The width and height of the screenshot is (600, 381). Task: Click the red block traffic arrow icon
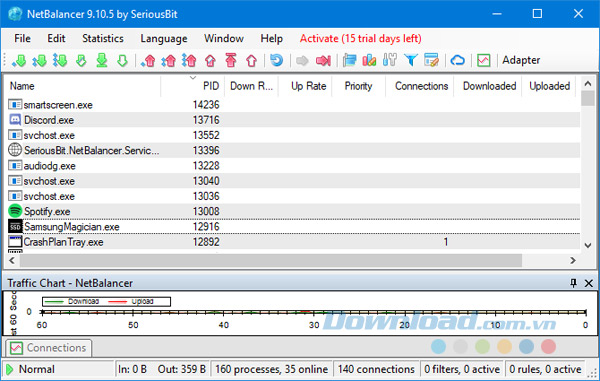click(323, 60)
